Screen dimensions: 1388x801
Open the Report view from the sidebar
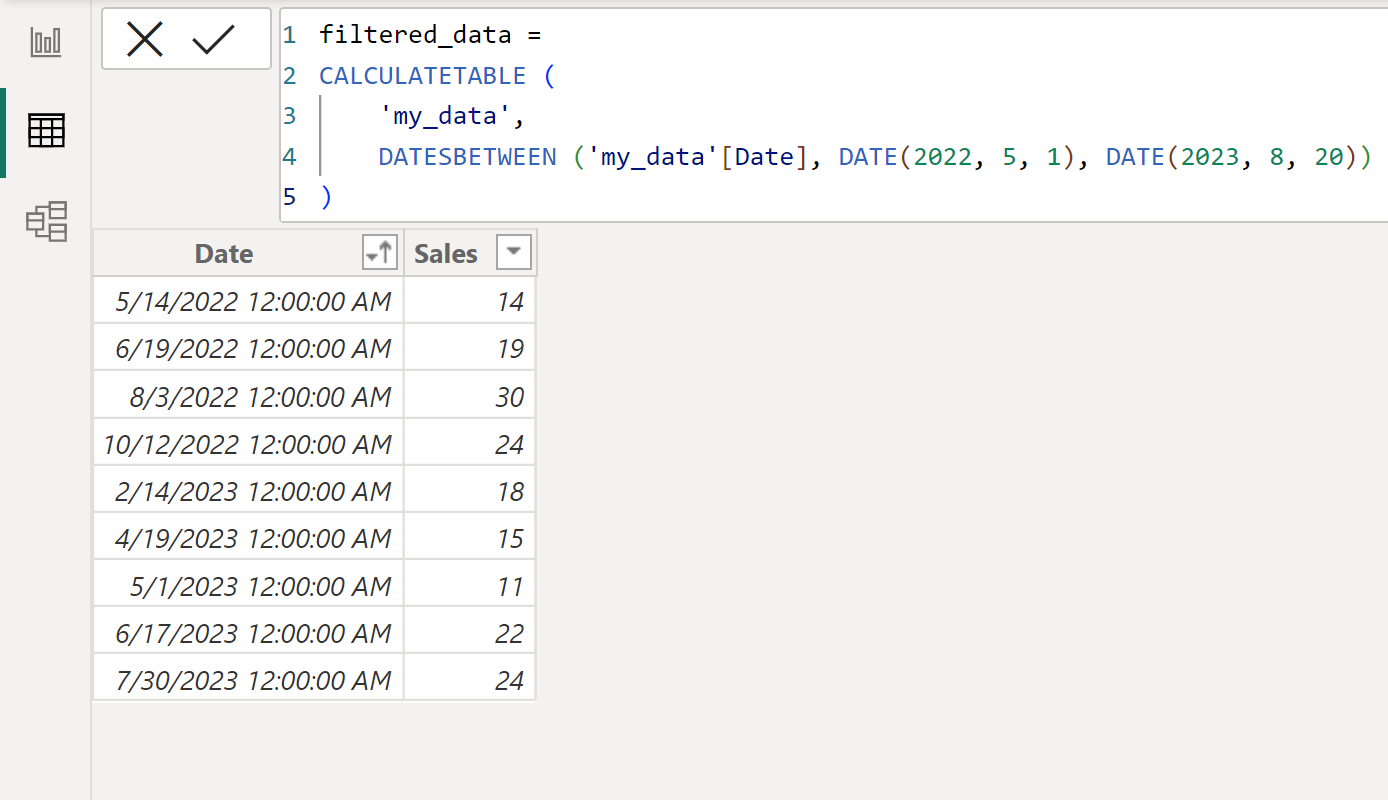pyautogui.click(x=45, y=42)
